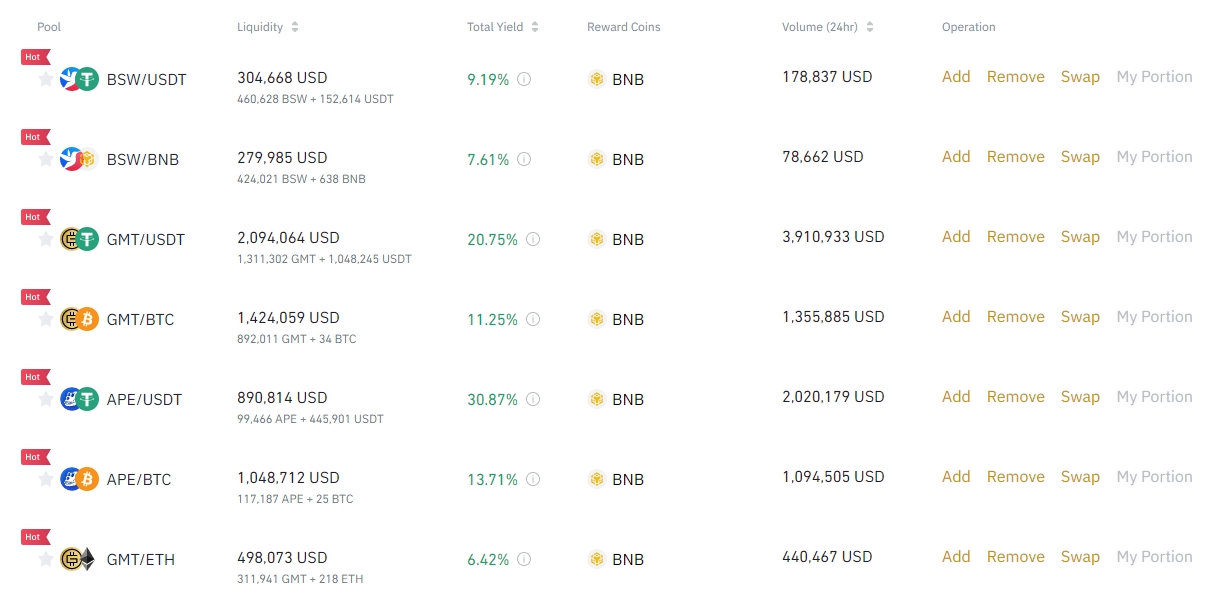This screenshot has height=597, width=1210.
Task: Click the info icon beside 30.87% yield
Action: 533,399
